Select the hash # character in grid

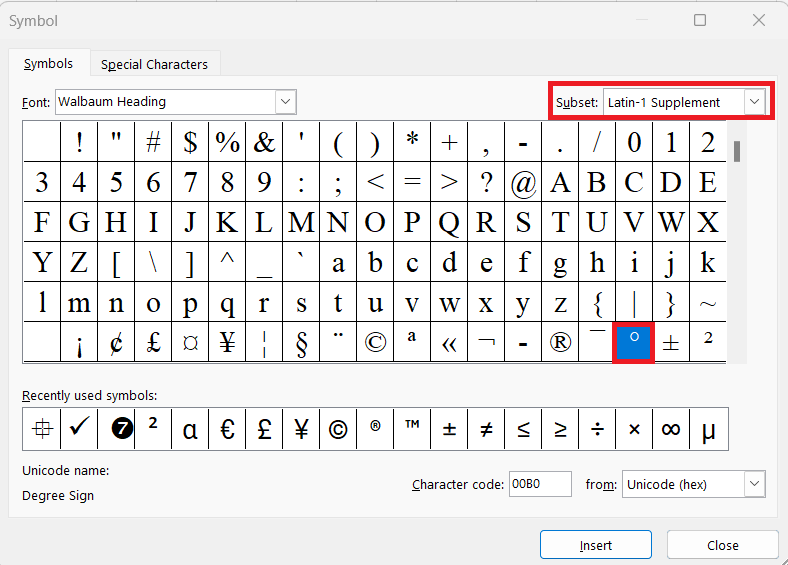point(153,141)
